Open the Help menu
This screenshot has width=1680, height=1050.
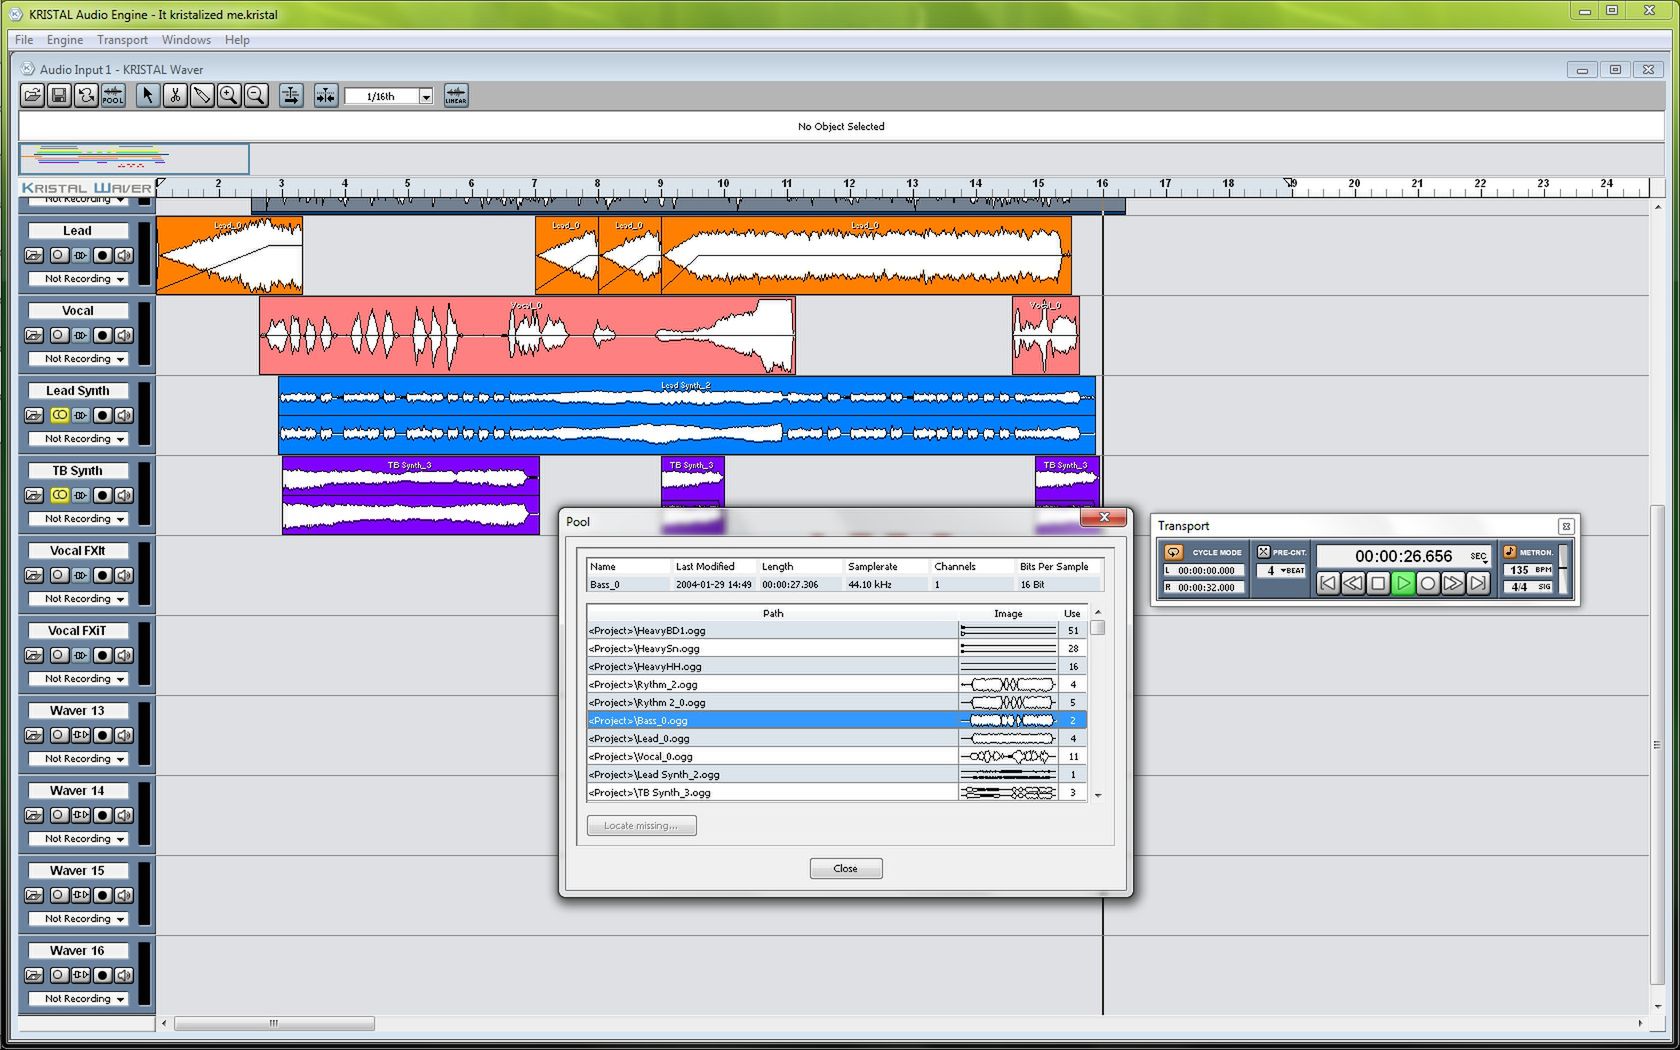(x=237, y=40)
